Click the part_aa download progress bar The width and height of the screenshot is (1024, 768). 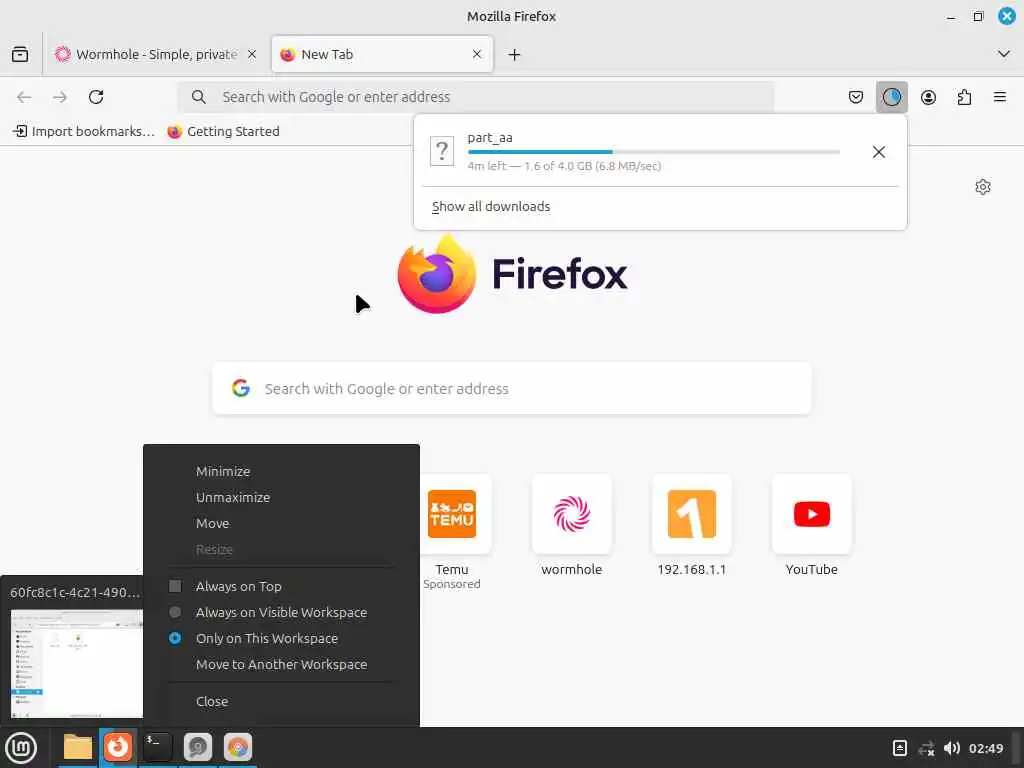[x=654, y=152]
